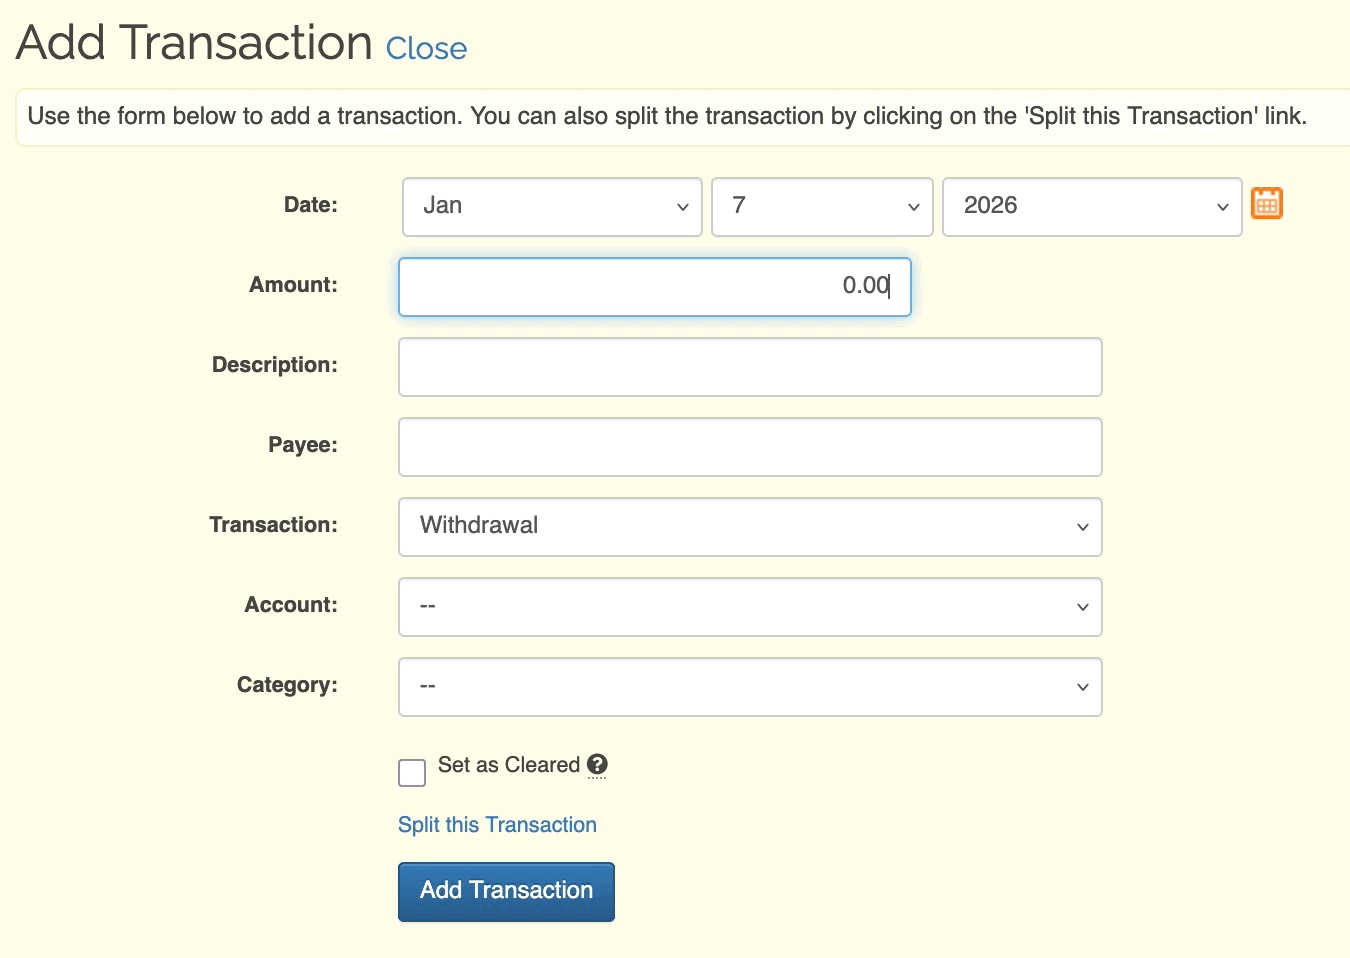Click the Payee field label
1350x958 pixels.
tap(302, 445)
